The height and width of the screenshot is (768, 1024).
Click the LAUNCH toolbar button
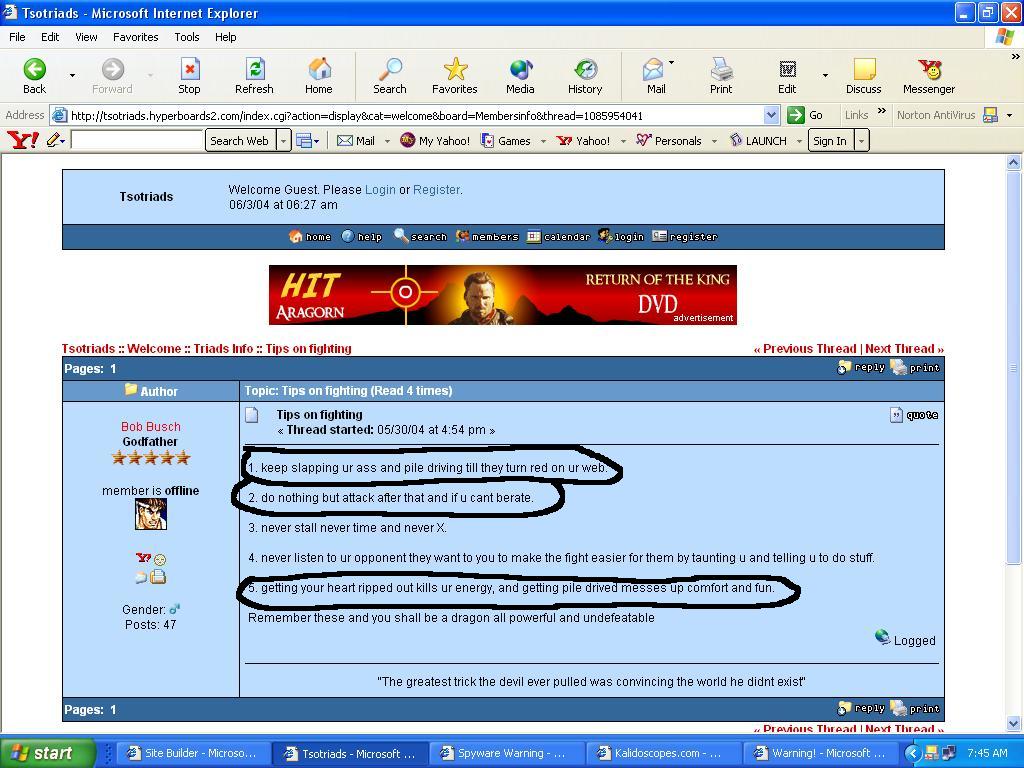758,140
